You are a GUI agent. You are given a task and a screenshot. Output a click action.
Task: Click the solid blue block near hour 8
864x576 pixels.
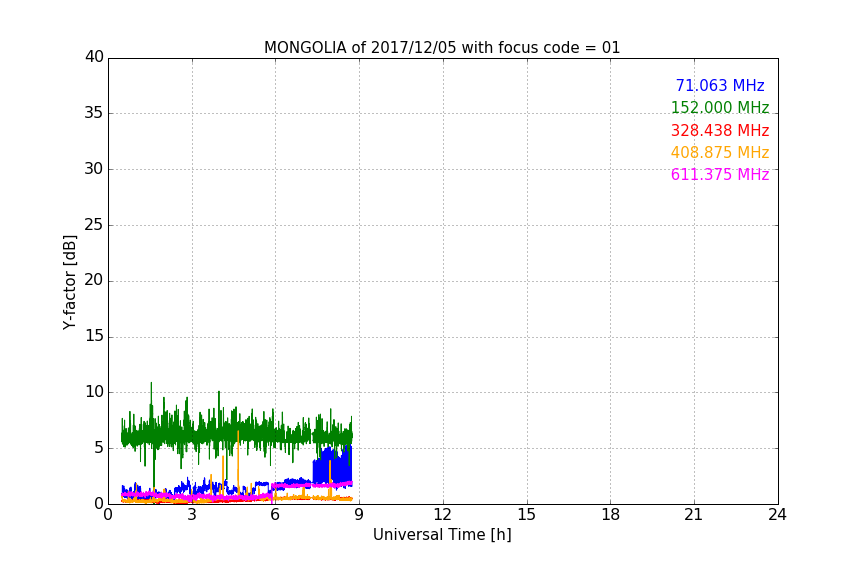[332, 466]
